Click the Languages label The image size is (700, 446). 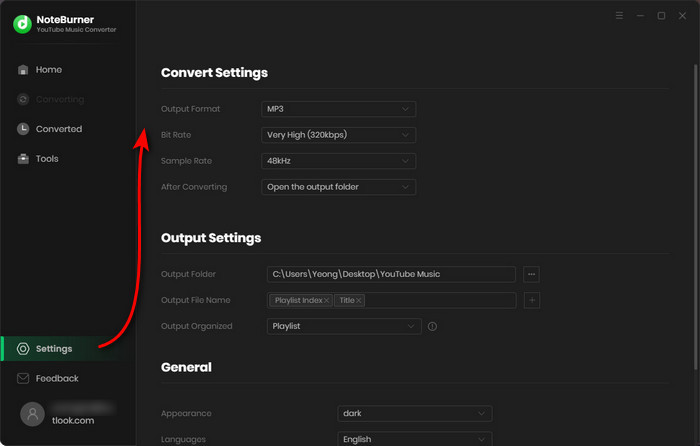183,440
